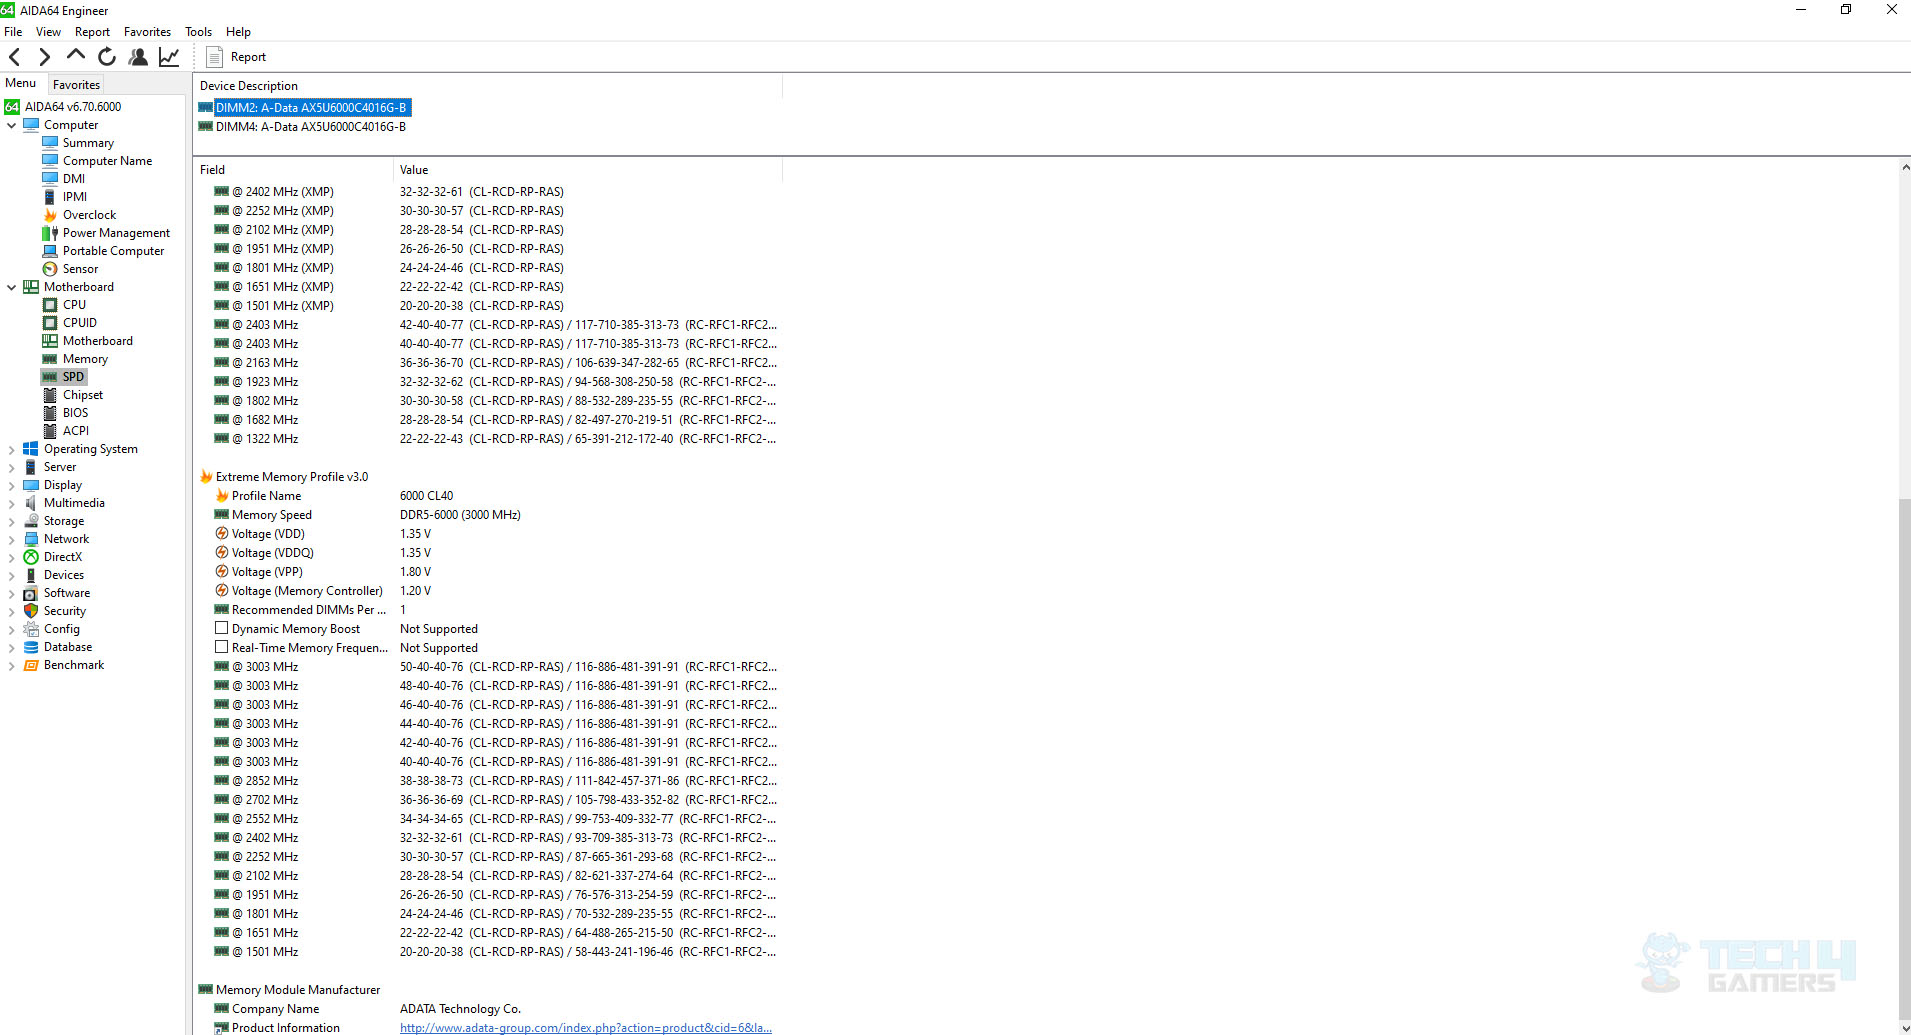1911x1035 pixels.
Task: Expand the Multimedia tree node
Action: [x=11, y=503]
